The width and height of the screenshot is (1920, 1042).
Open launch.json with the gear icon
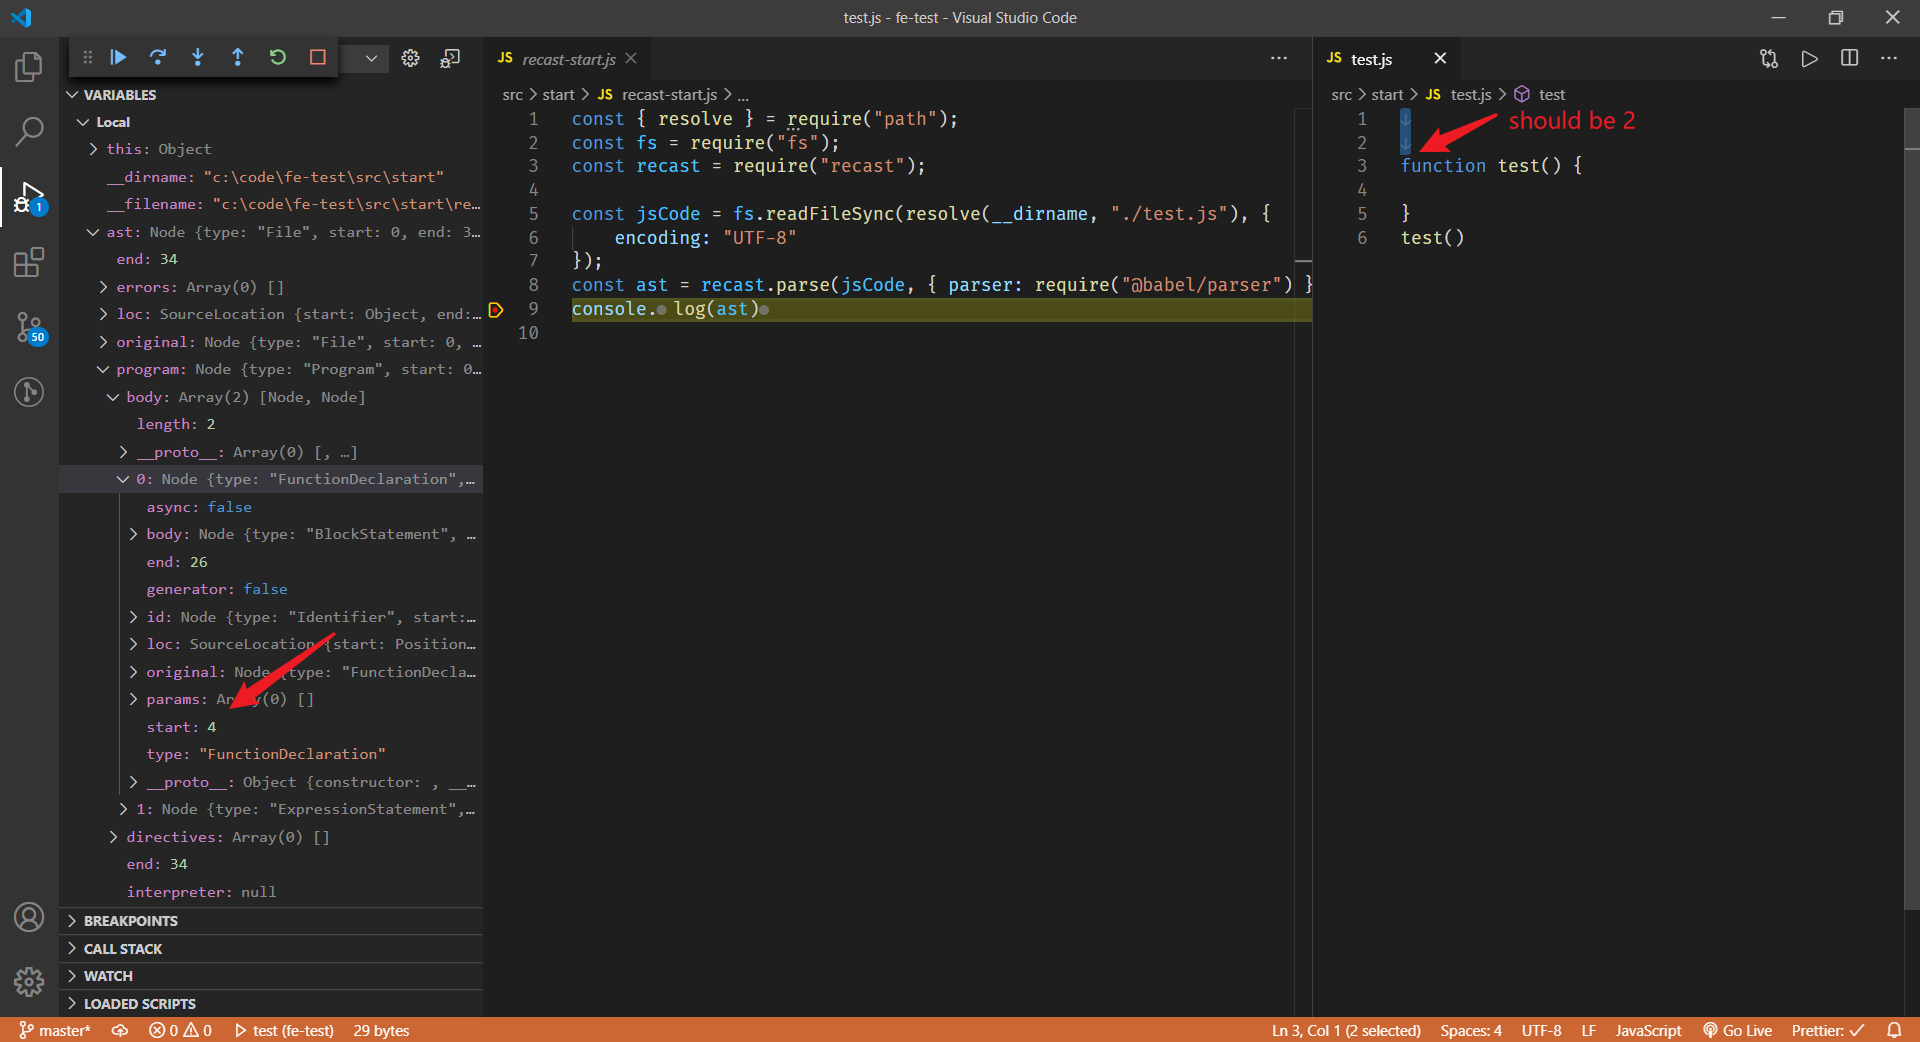pos(410,58)
